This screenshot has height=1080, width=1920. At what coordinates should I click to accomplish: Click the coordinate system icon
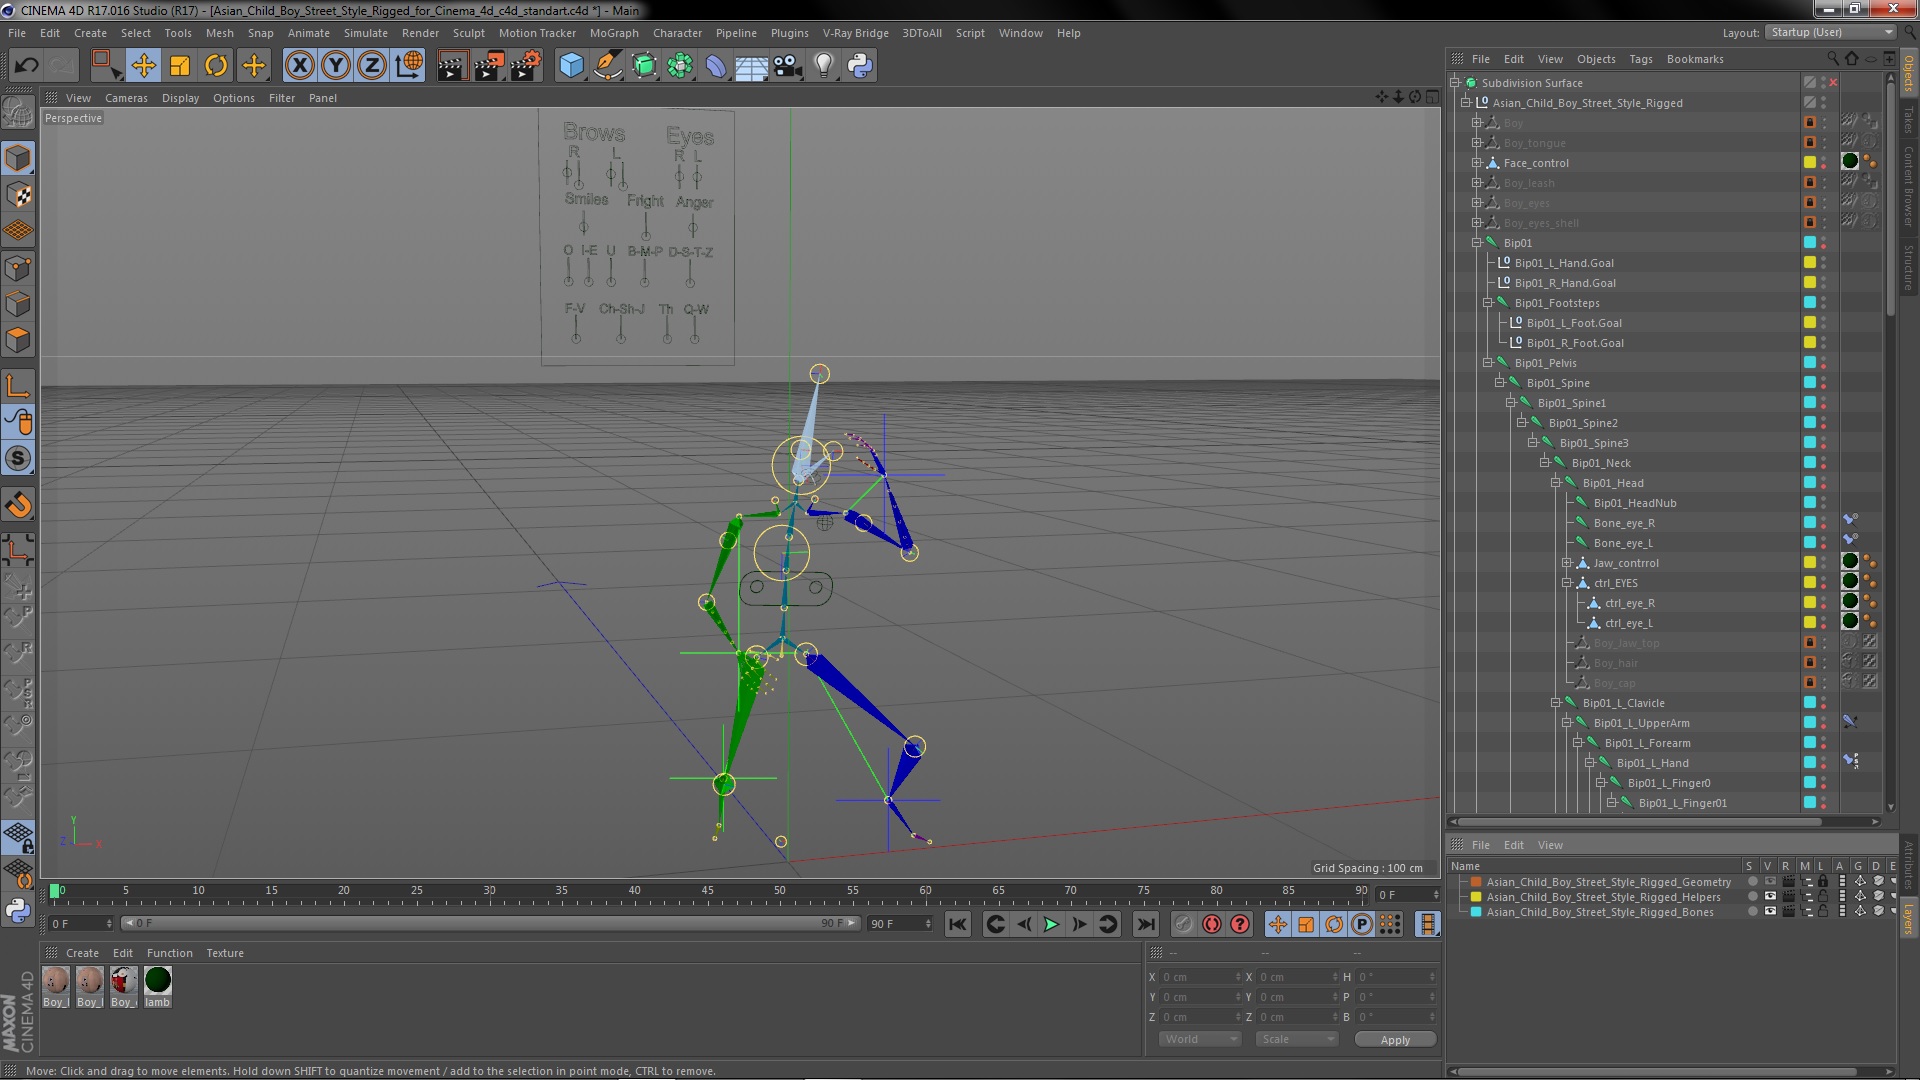pos(409,66)
